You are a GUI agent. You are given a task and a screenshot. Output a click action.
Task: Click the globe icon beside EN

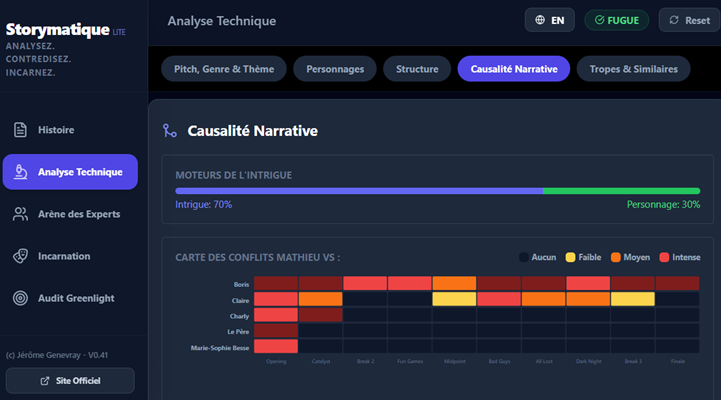click(x=540, y=20)
